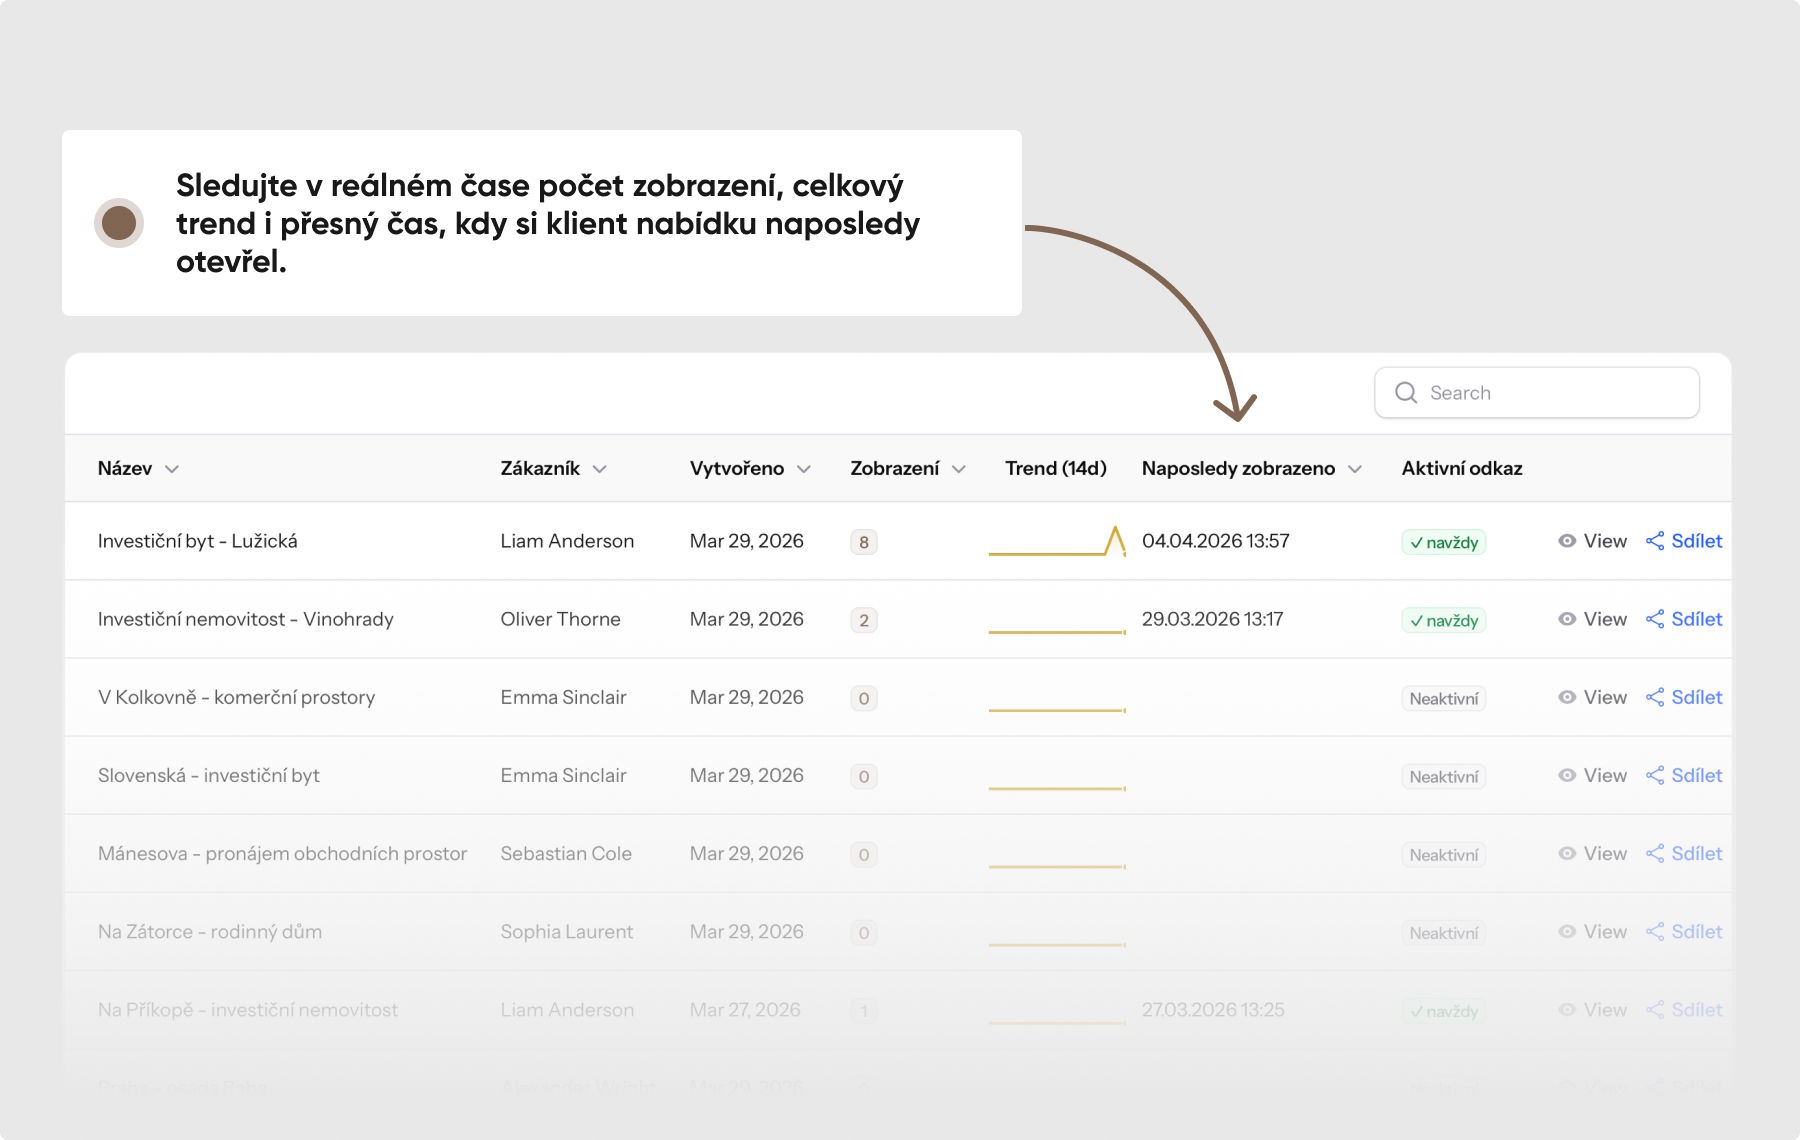Click eye icon in Na Zátorce row
1800x1140 pixels.
1567,931
